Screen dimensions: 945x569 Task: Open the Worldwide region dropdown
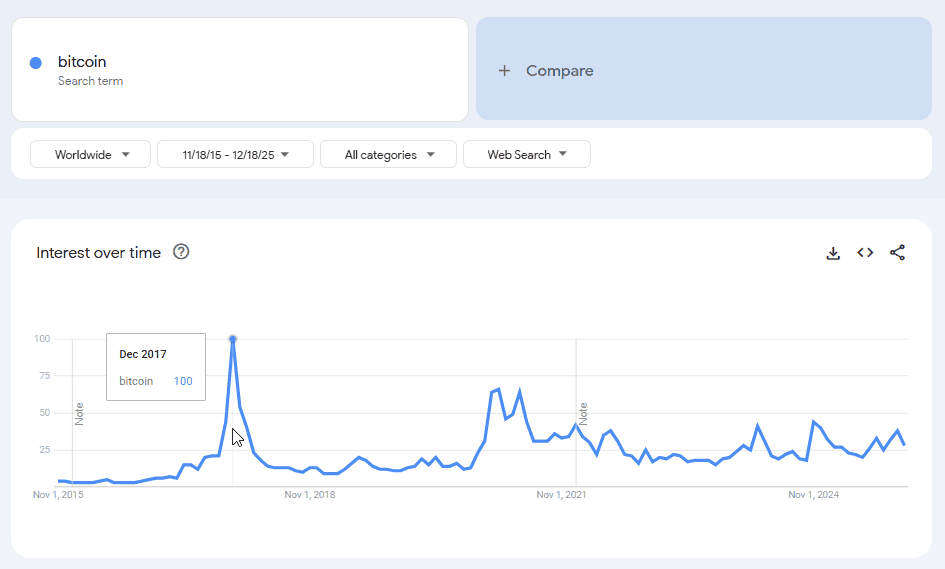point(90,154)
